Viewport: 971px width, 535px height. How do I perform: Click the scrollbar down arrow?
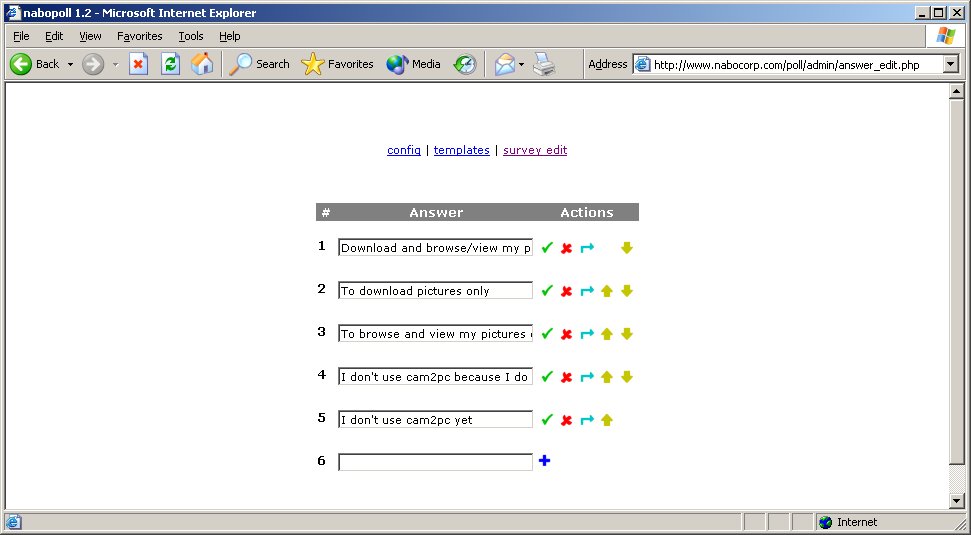pos(957,501)
